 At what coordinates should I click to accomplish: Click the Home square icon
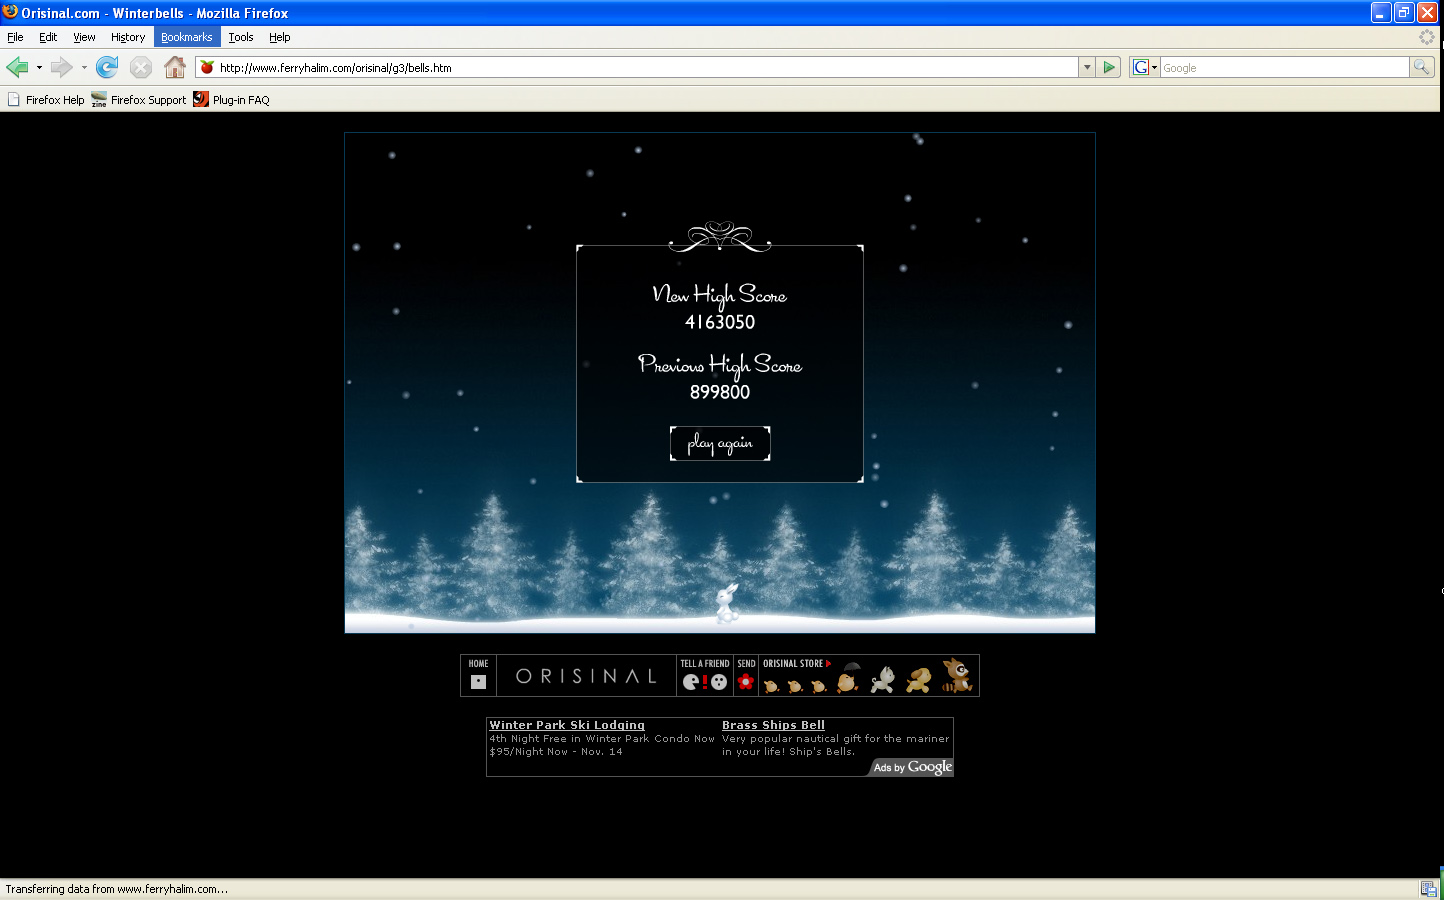(x=478, y=682)
